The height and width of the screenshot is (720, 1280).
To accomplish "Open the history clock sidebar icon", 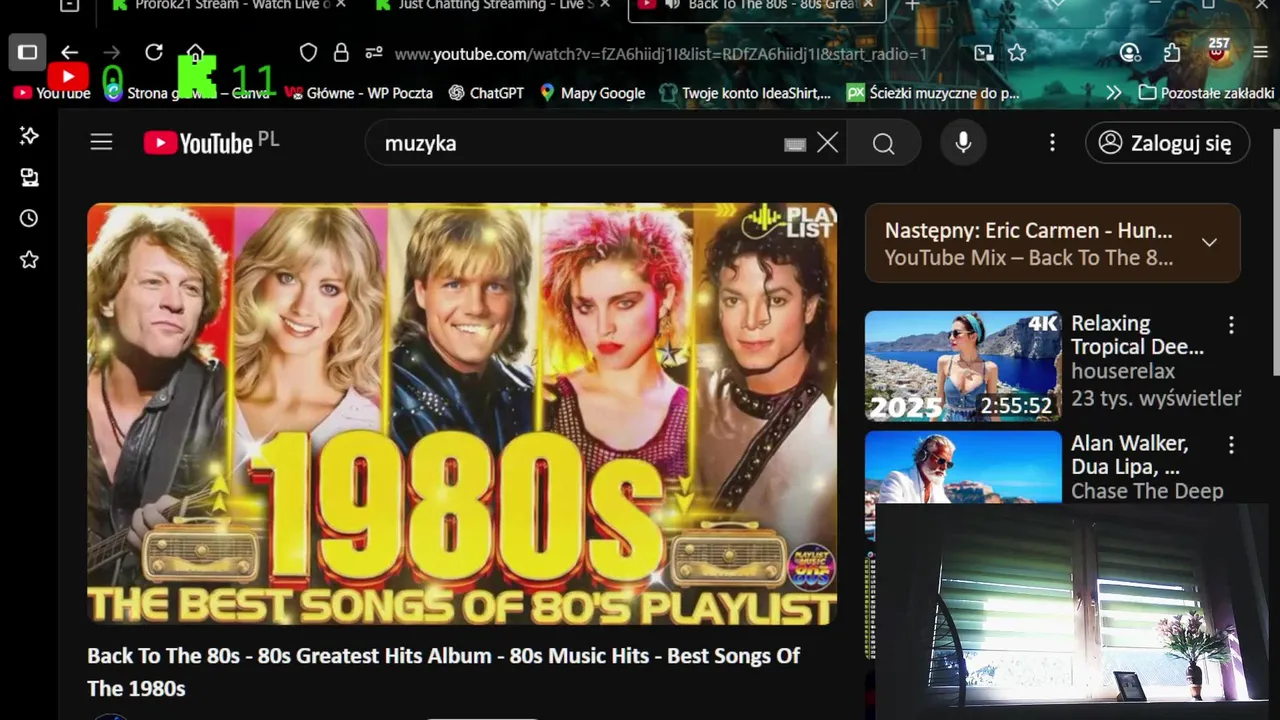I will coord(29,219).
